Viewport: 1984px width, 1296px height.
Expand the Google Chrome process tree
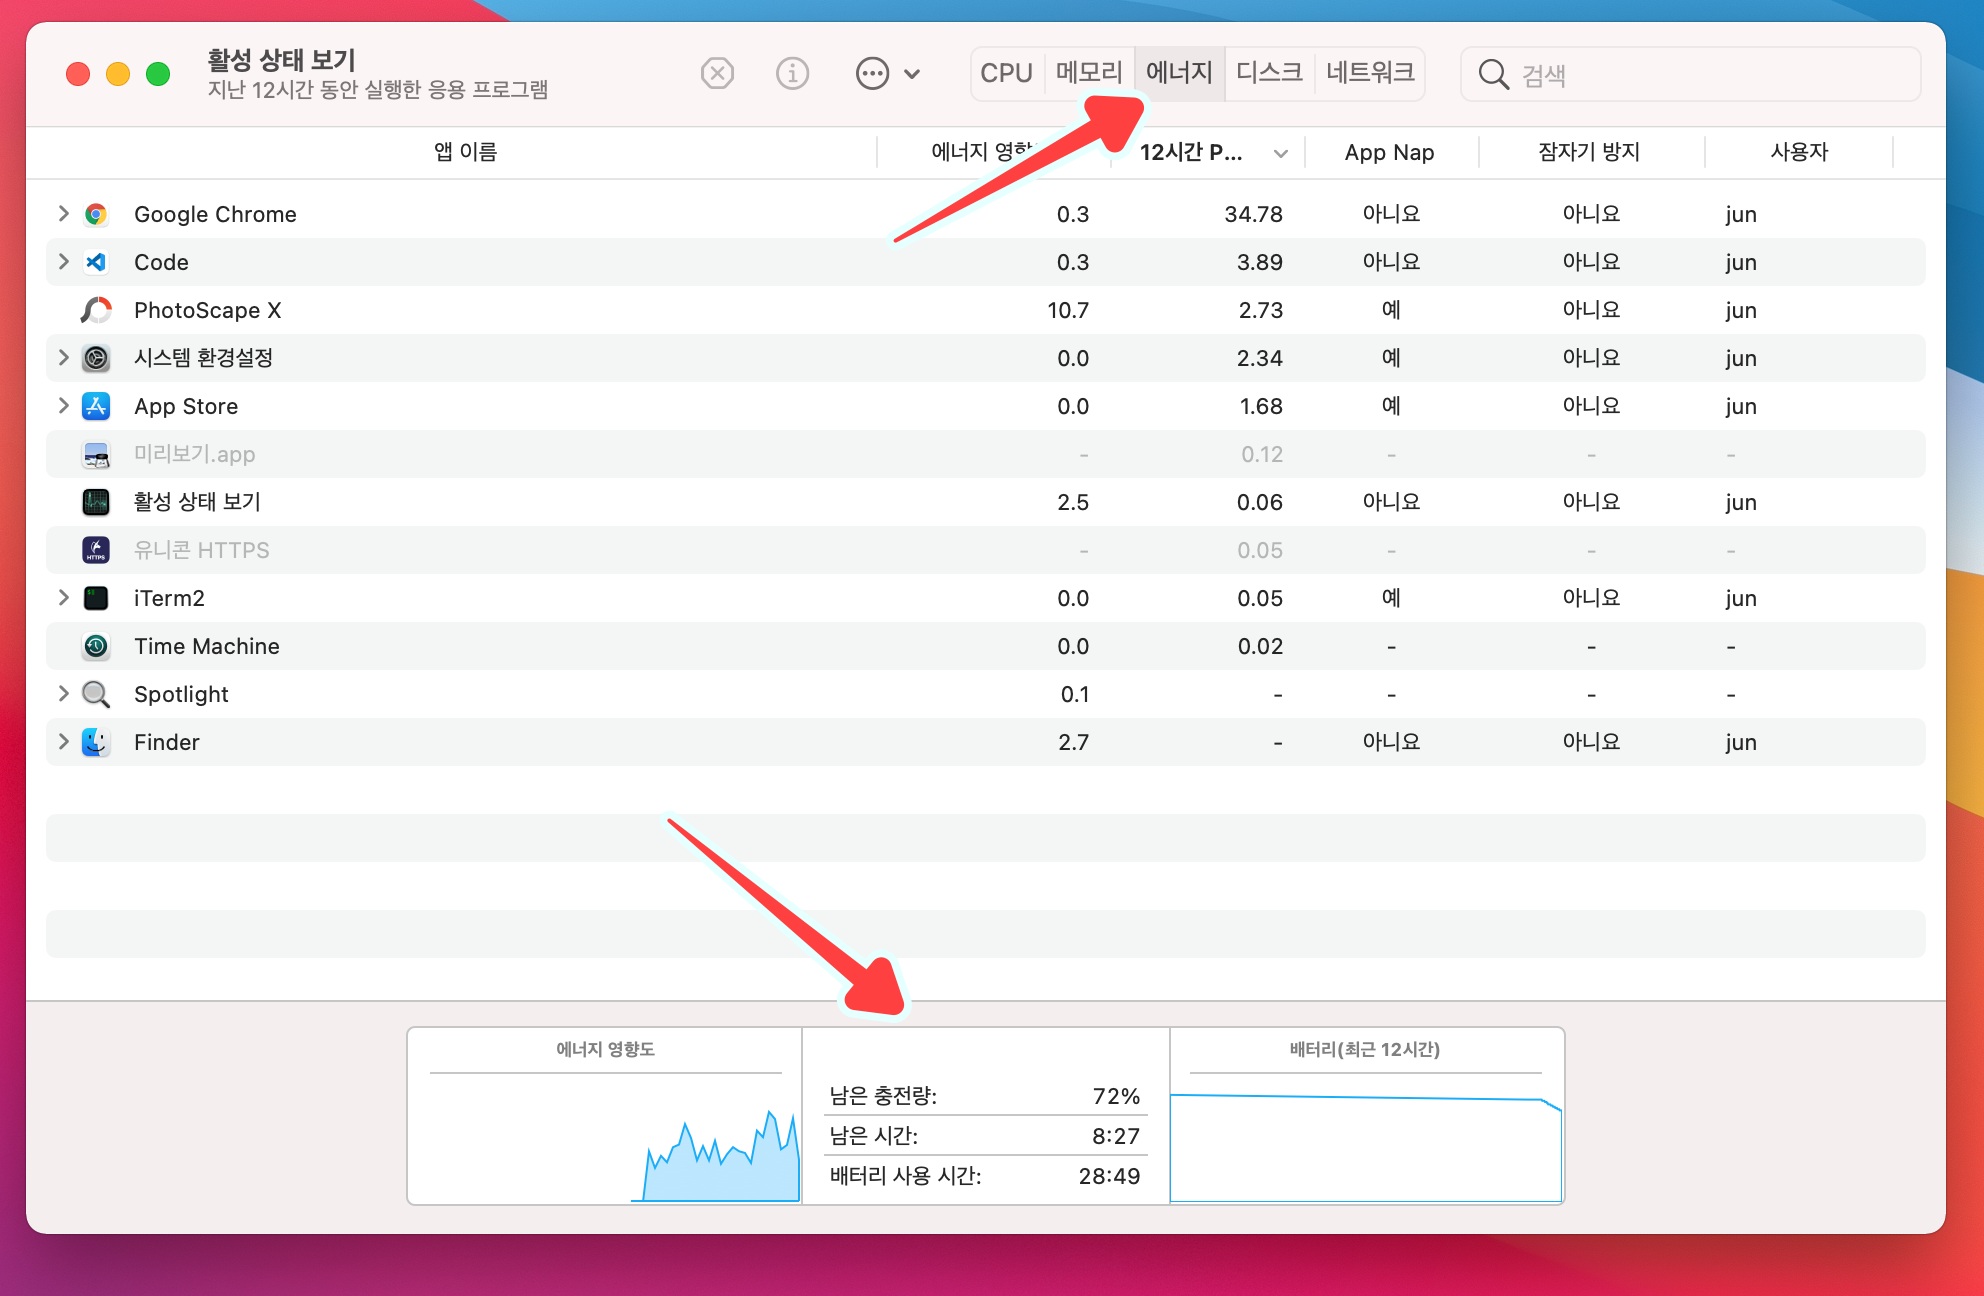(63, 214)
